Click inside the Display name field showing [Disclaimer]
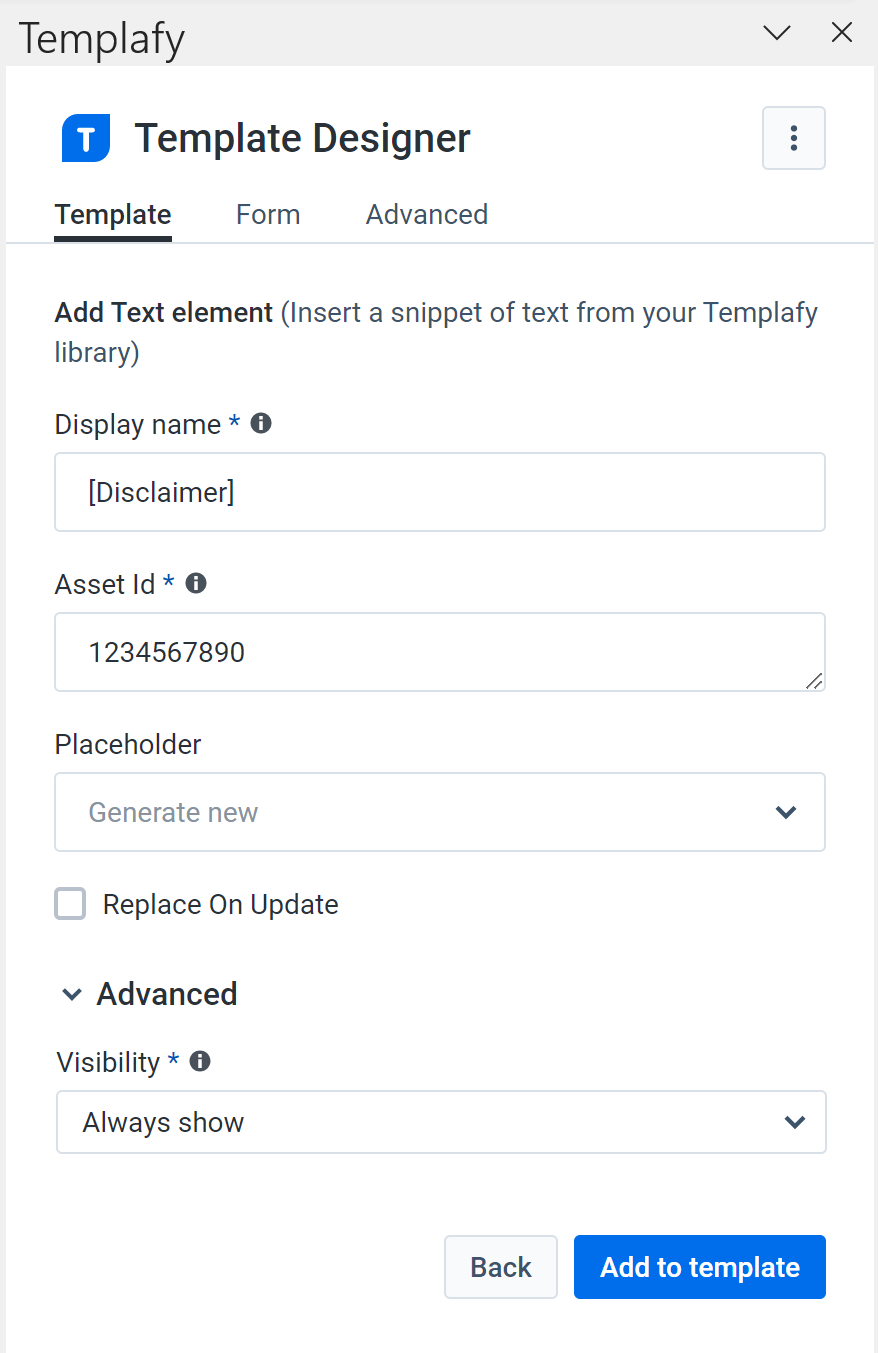Image resolution: width=878 pixels, height=1353 pixels. click(x=440, y=491)
